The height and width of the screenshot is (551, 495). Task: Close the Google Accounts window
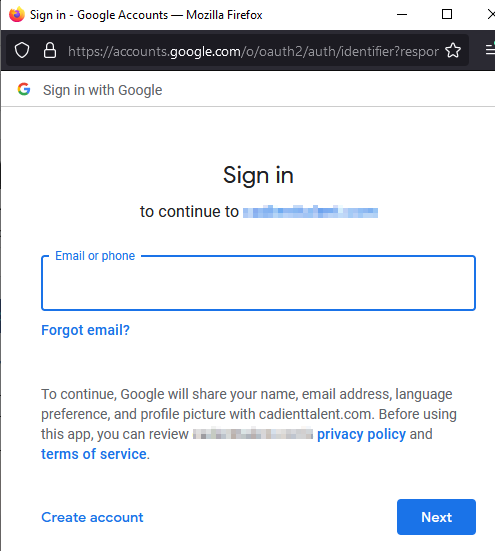491,14
